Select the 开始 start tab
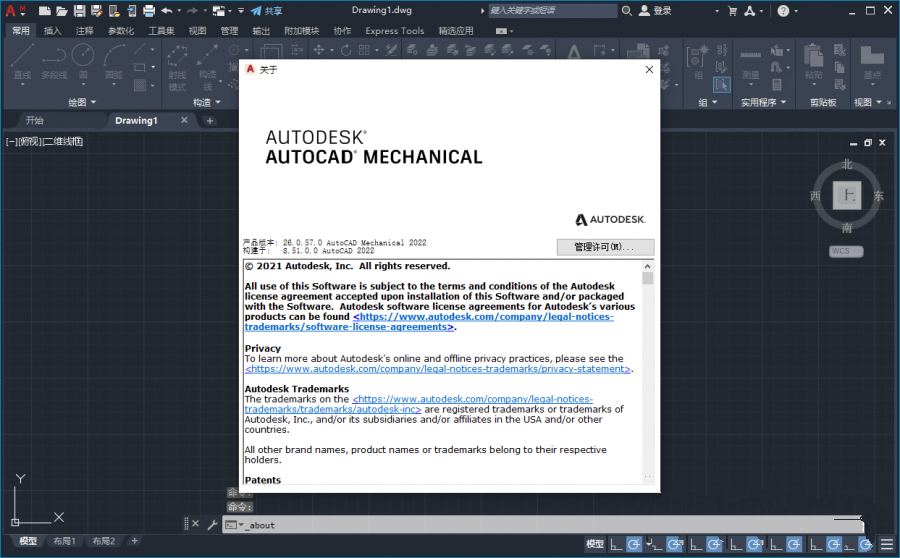Screen dimensions: 900x558 (34, 121)
